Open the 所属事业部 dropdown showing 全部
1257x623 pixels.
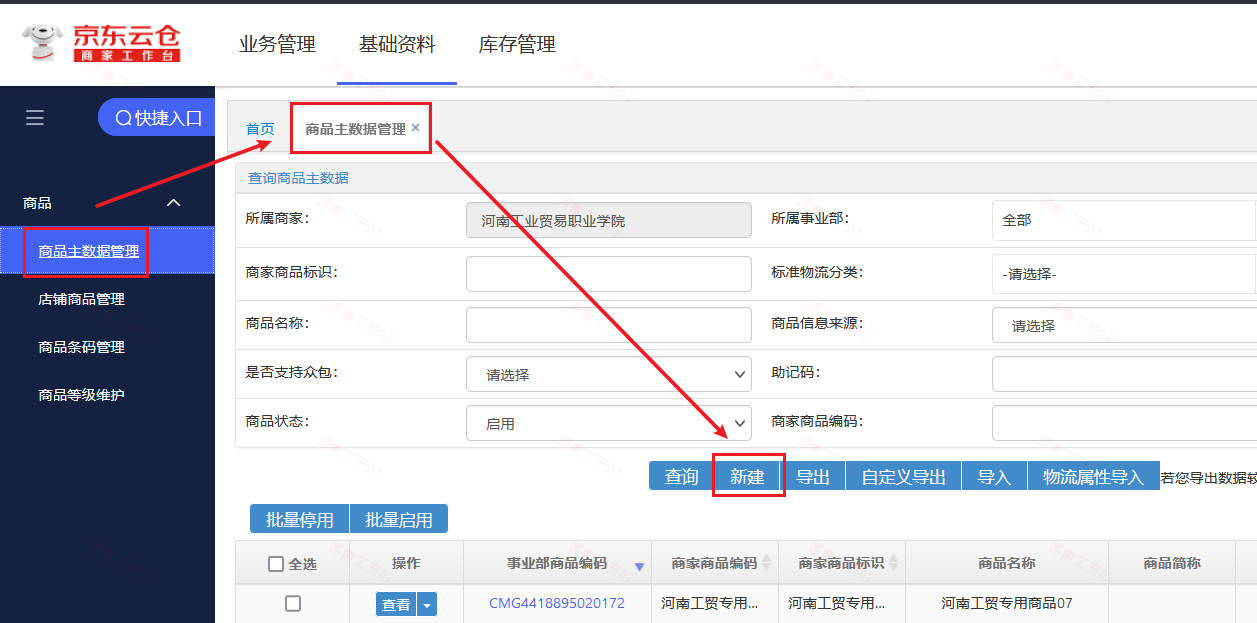pyautogui.click(x=1124, y=220)
